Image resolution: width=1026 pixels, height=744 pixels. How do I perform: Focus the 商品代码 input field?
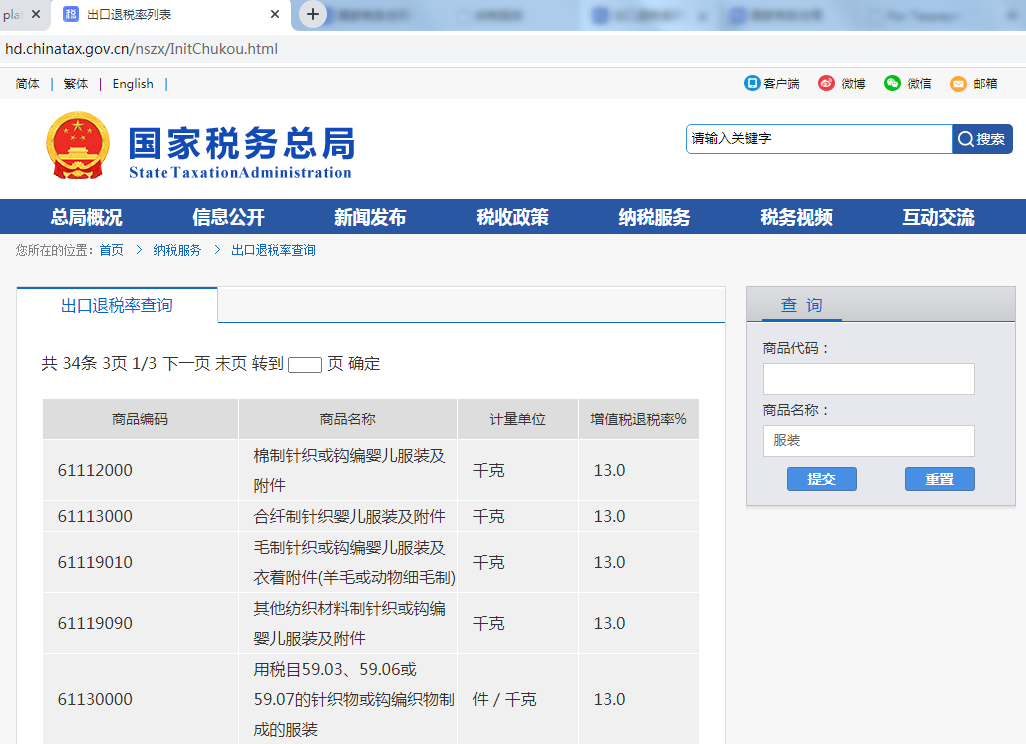[868, 379]
